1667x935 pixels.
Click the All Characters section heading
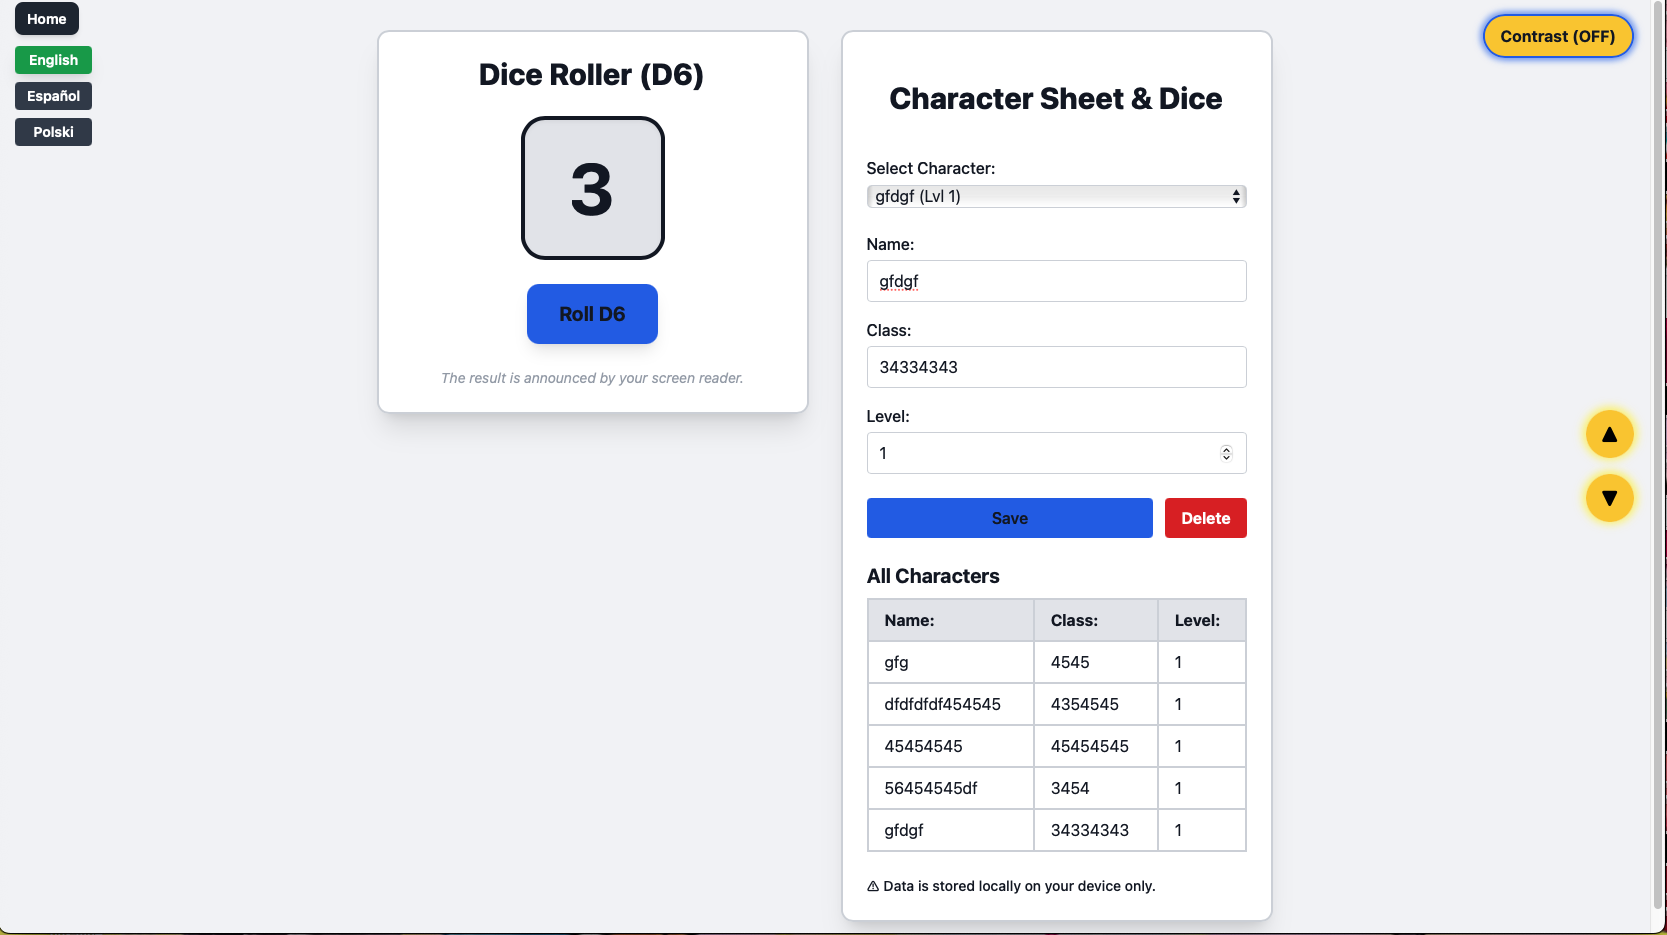(933, 576)
